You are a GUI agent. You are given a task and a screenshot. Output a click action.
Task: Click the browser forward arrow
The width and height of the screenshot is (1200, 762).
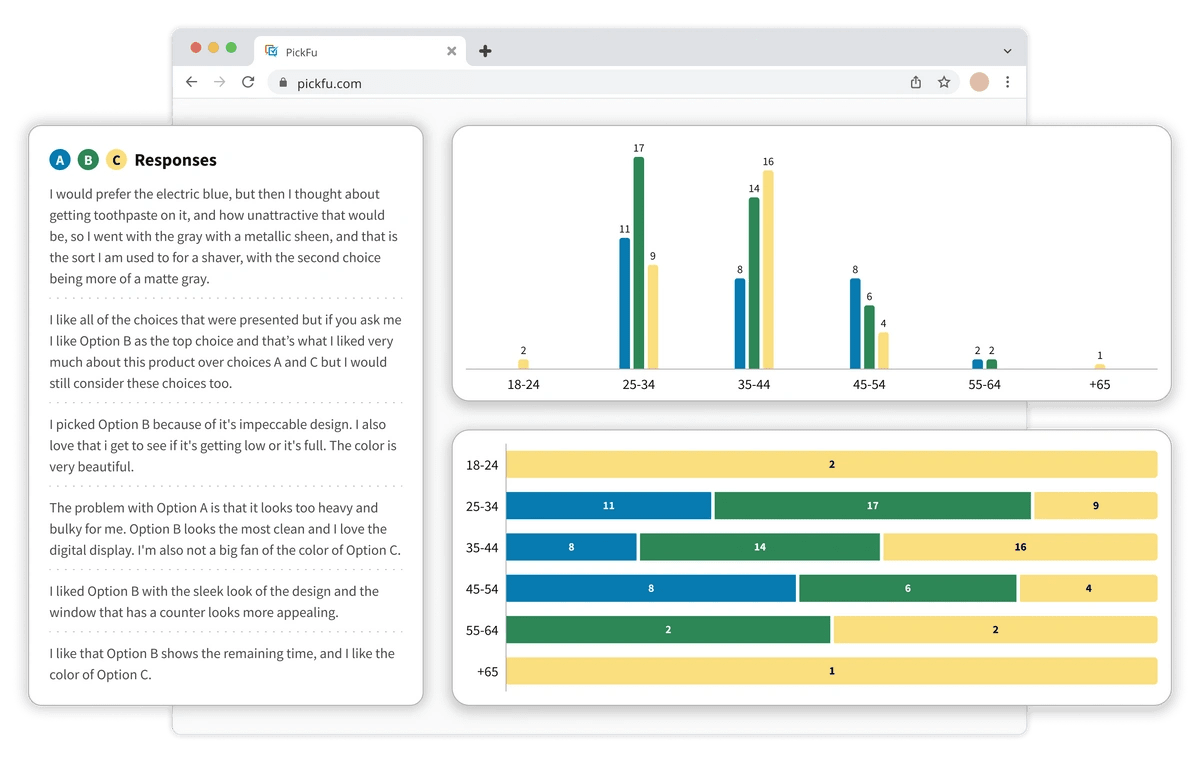point(220,82)
